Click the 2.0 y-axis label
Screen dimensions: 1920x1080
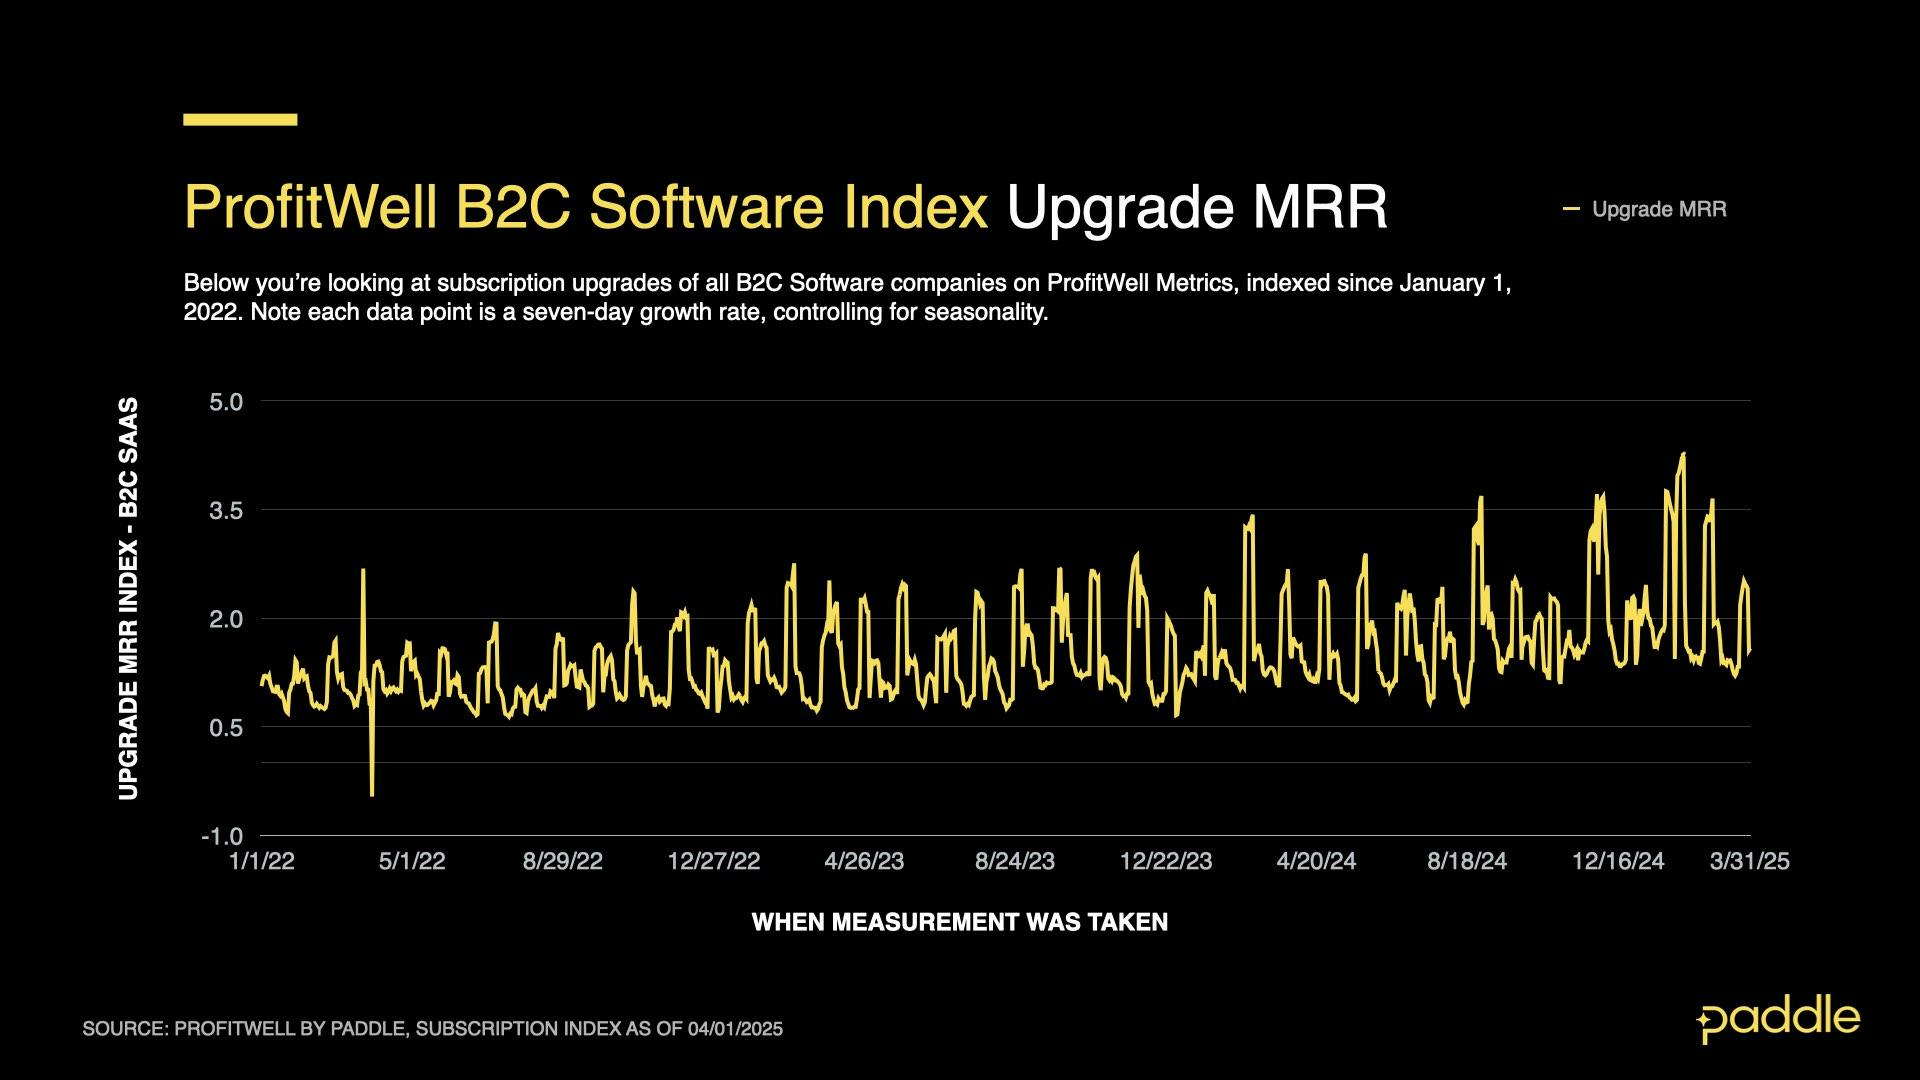point(226,619)
